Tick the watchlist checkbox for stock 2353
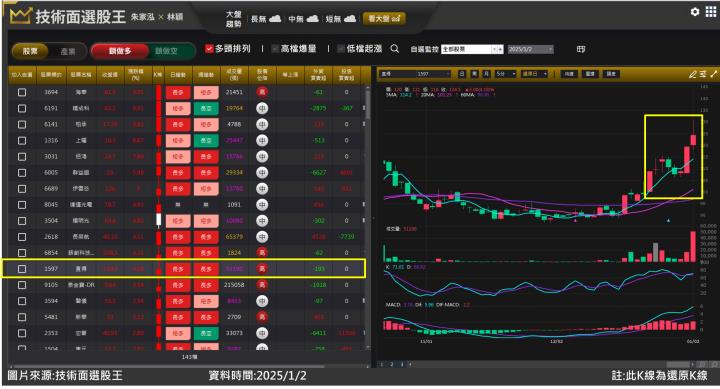This screenshot has width=720, height=389. [22, 333]
